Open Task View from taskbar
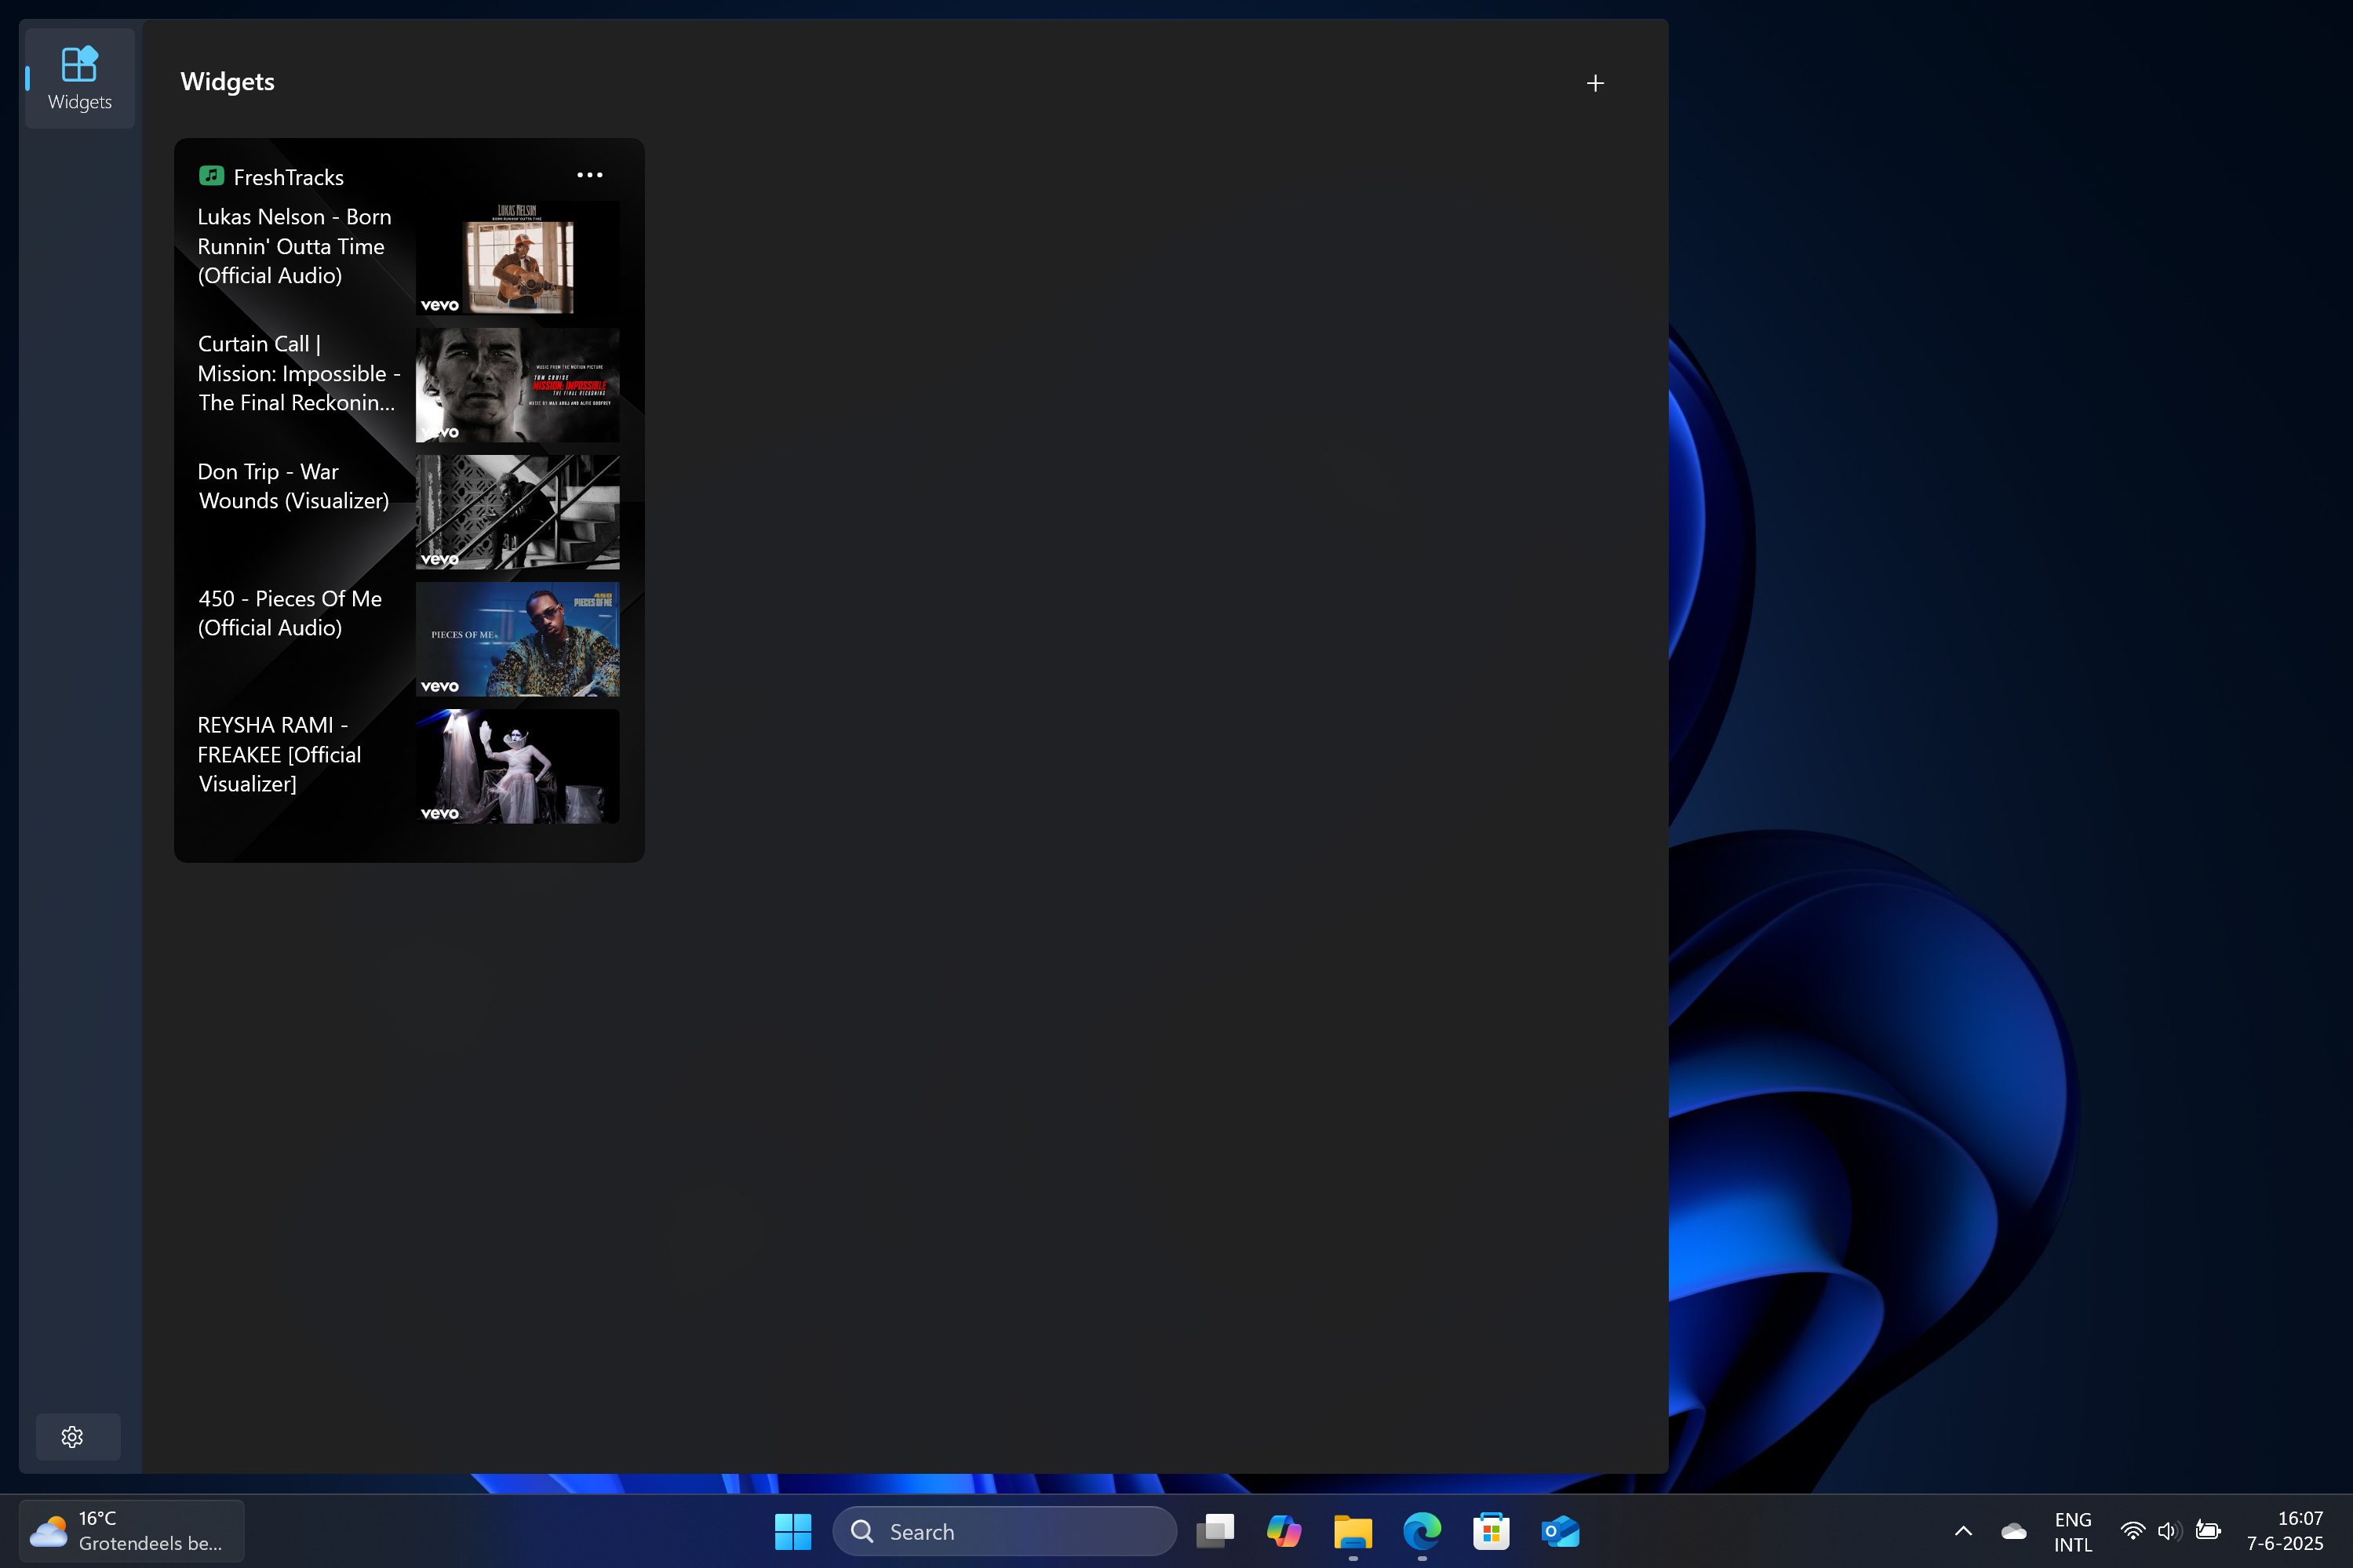Screen dimensions: 2353x1568 [x=1215, y=1531]
